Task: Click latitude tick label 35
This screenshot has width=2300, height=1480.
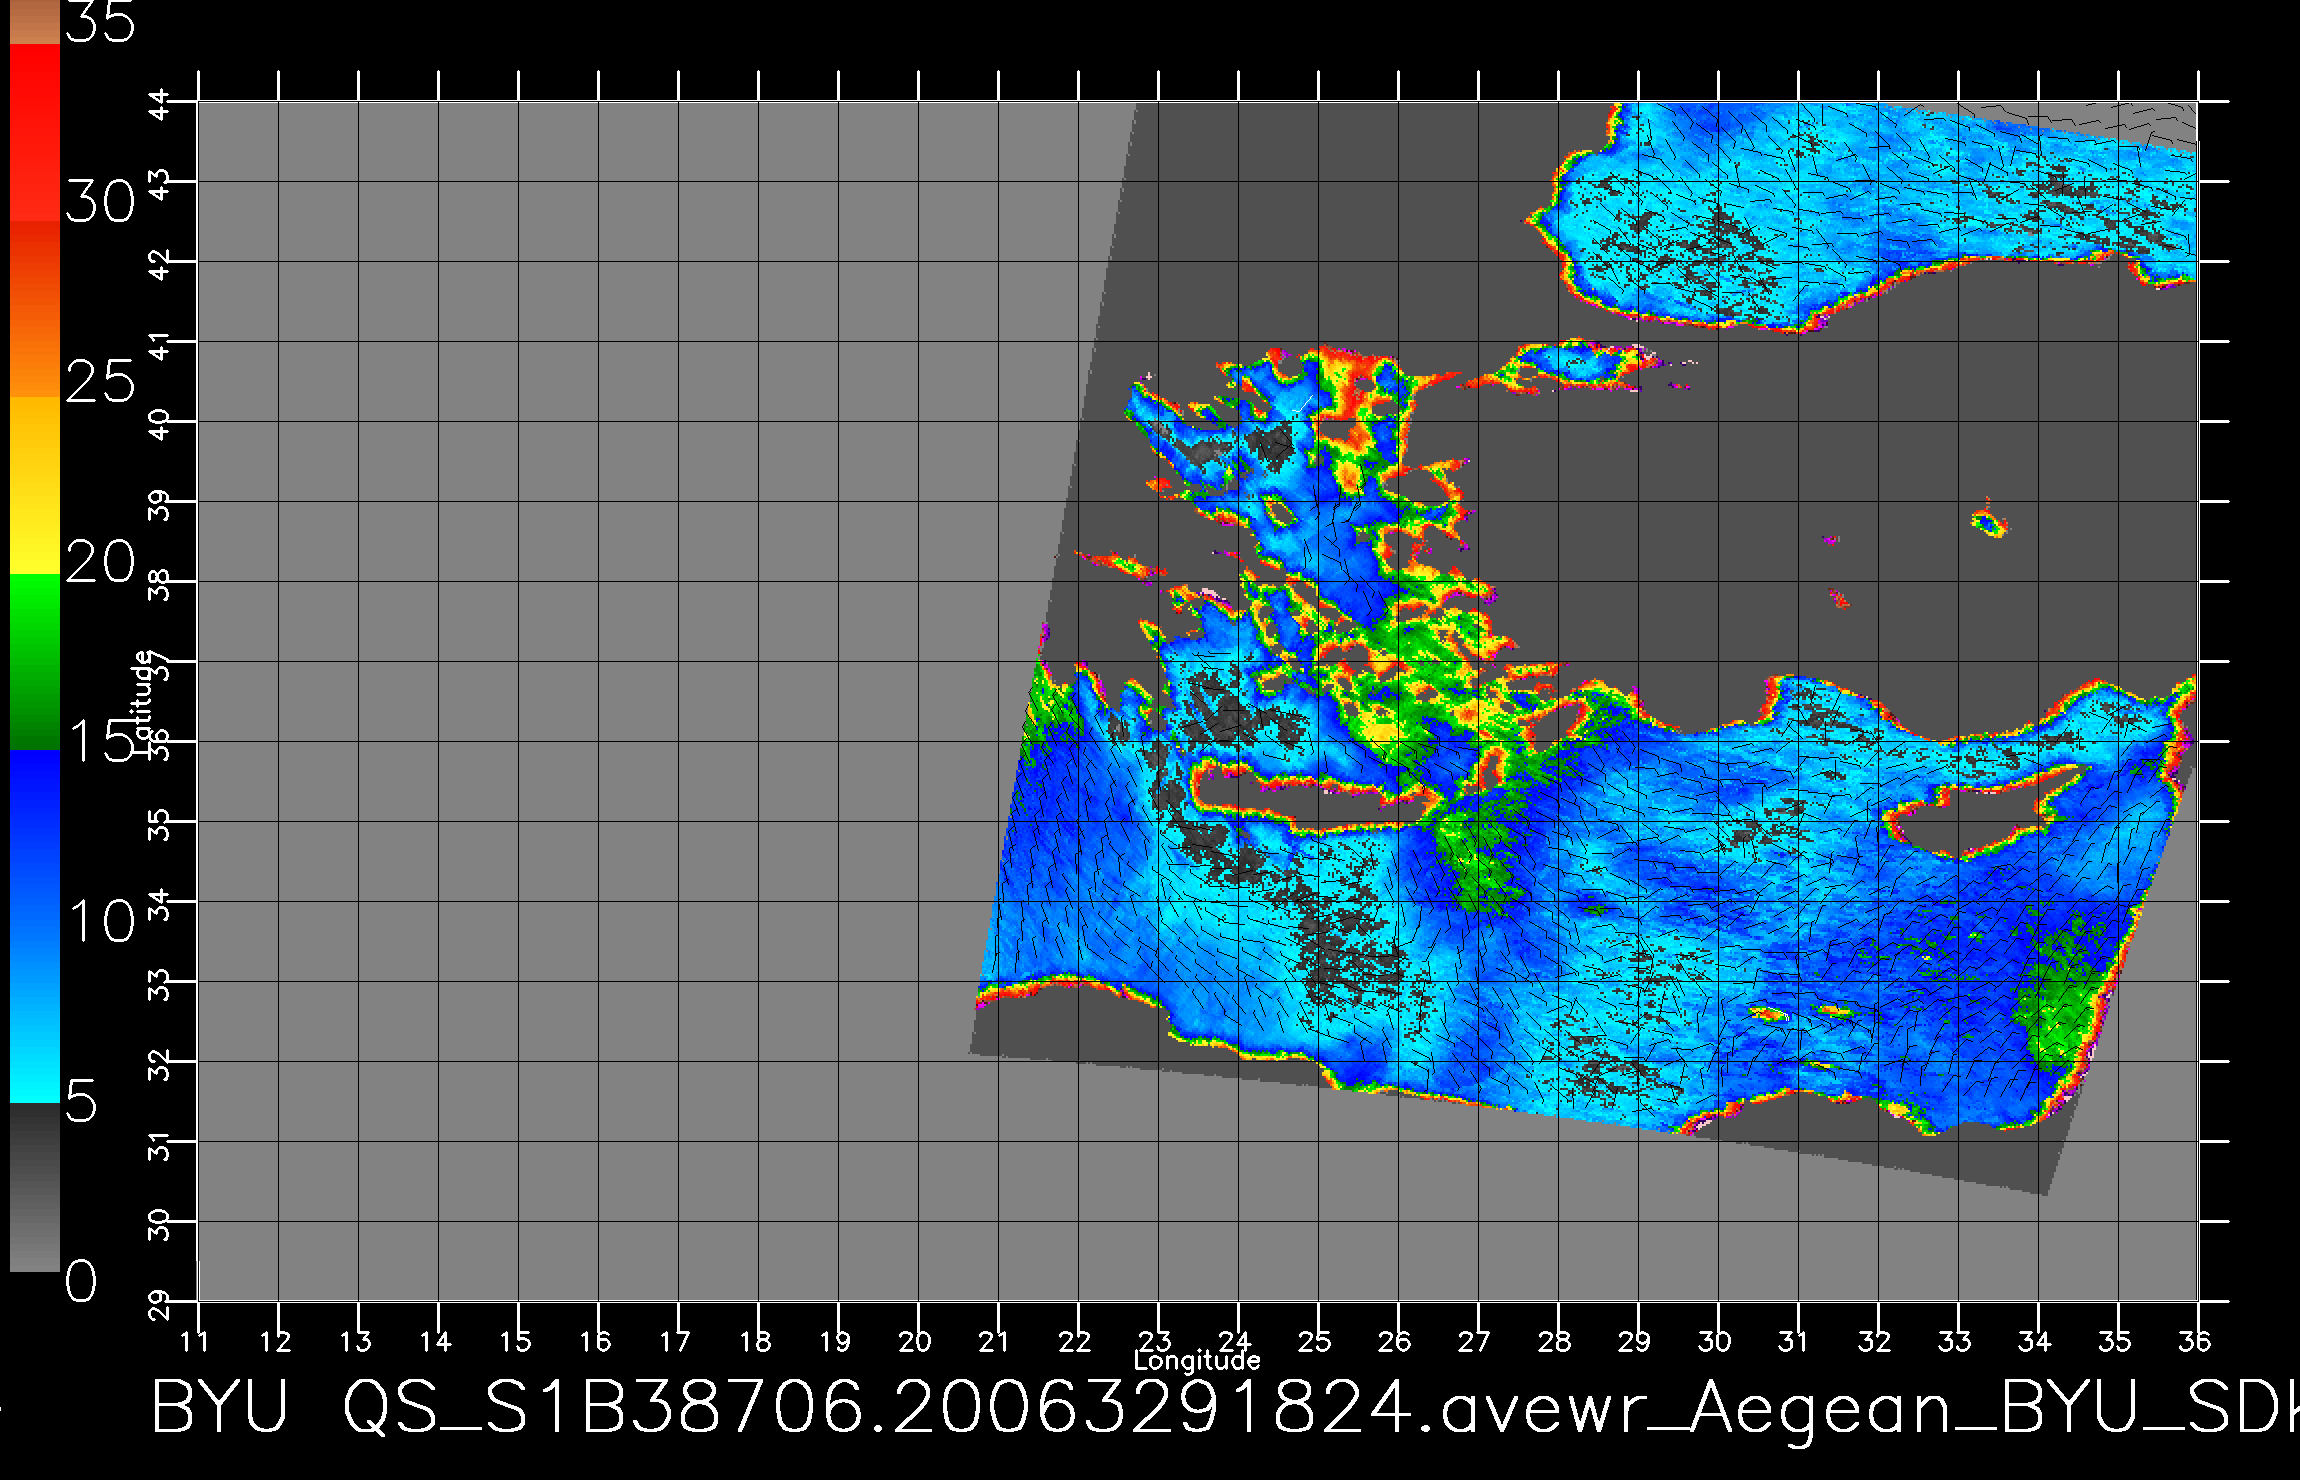Action: tap(161, 827)
